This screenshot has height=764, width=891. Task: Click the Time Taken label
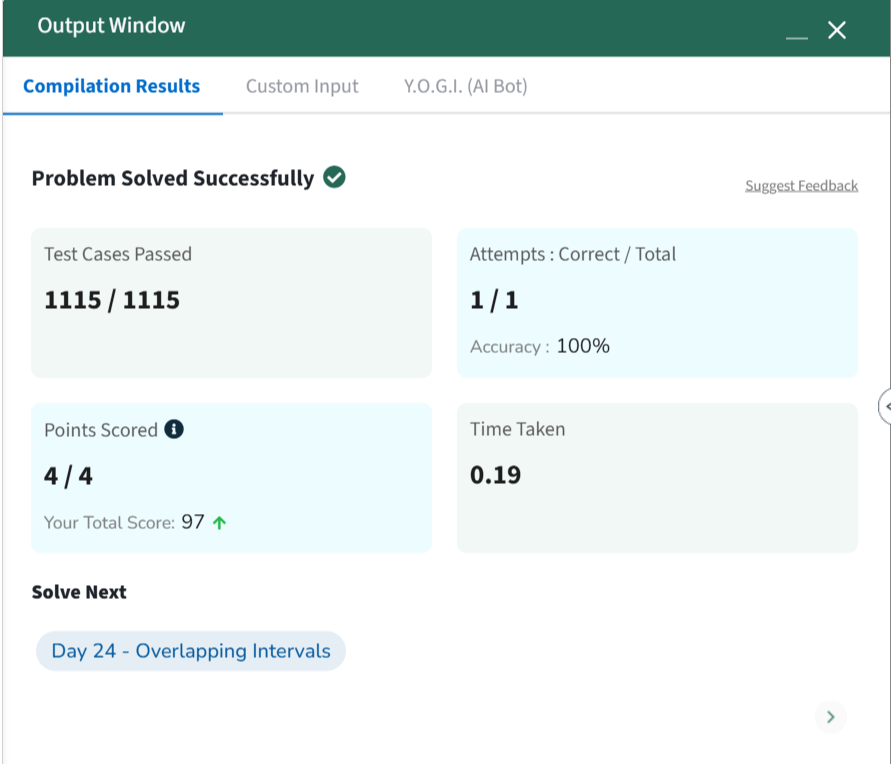[x=517, y=429]
